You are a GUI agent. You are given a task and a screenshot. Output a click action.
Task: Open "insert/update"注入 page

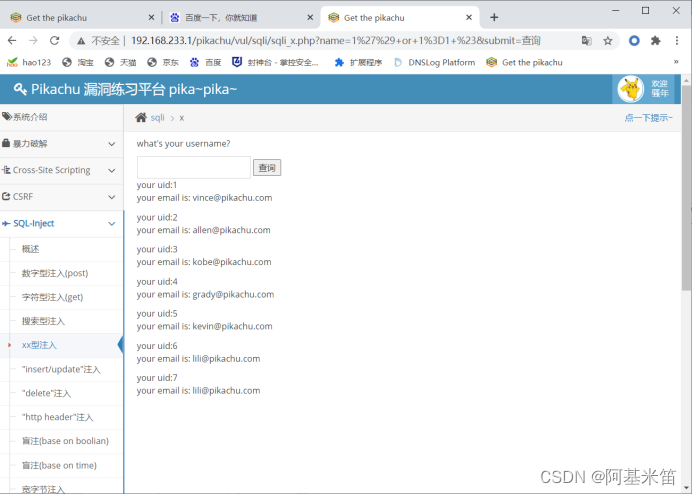(61, 369)
